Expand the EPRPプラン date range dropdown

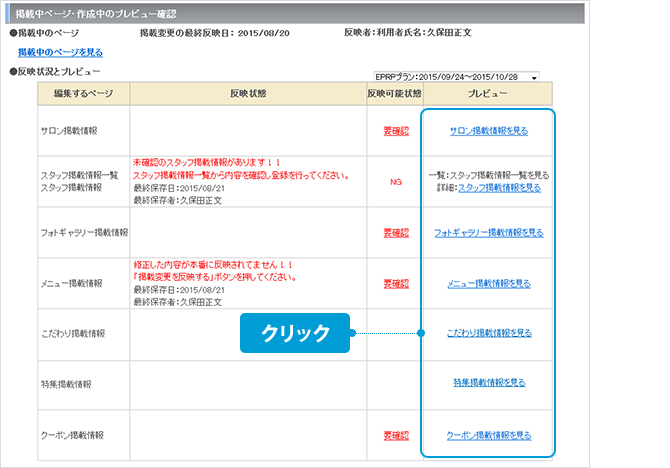coord(534,77)
